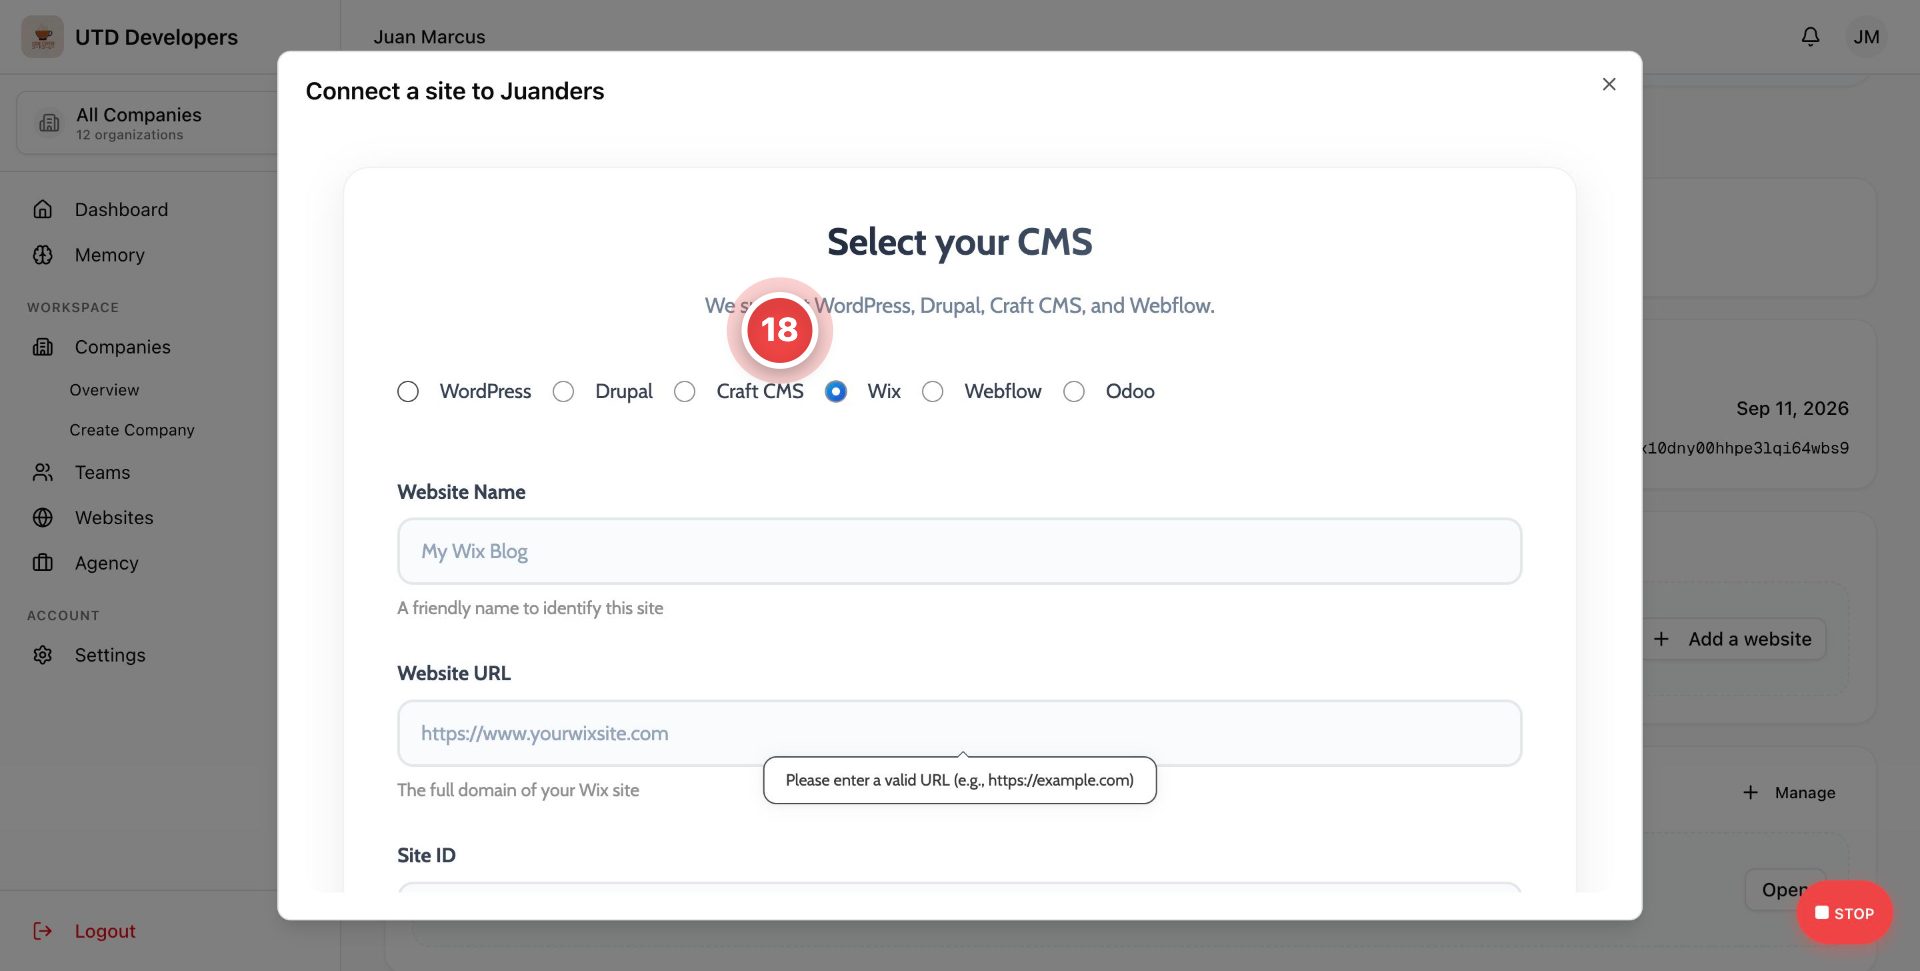Click the Settings gear icon
This screenshot has height=971, width=1920.
[43, 655]
